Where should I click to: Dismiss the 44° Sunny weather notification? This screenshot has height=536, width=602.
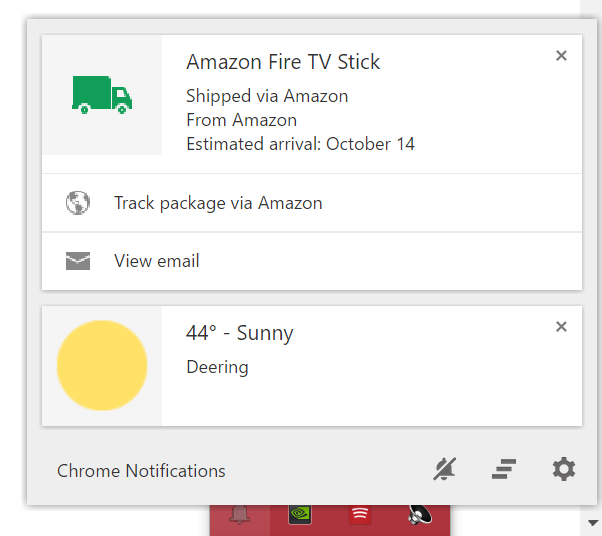point(561,327)
